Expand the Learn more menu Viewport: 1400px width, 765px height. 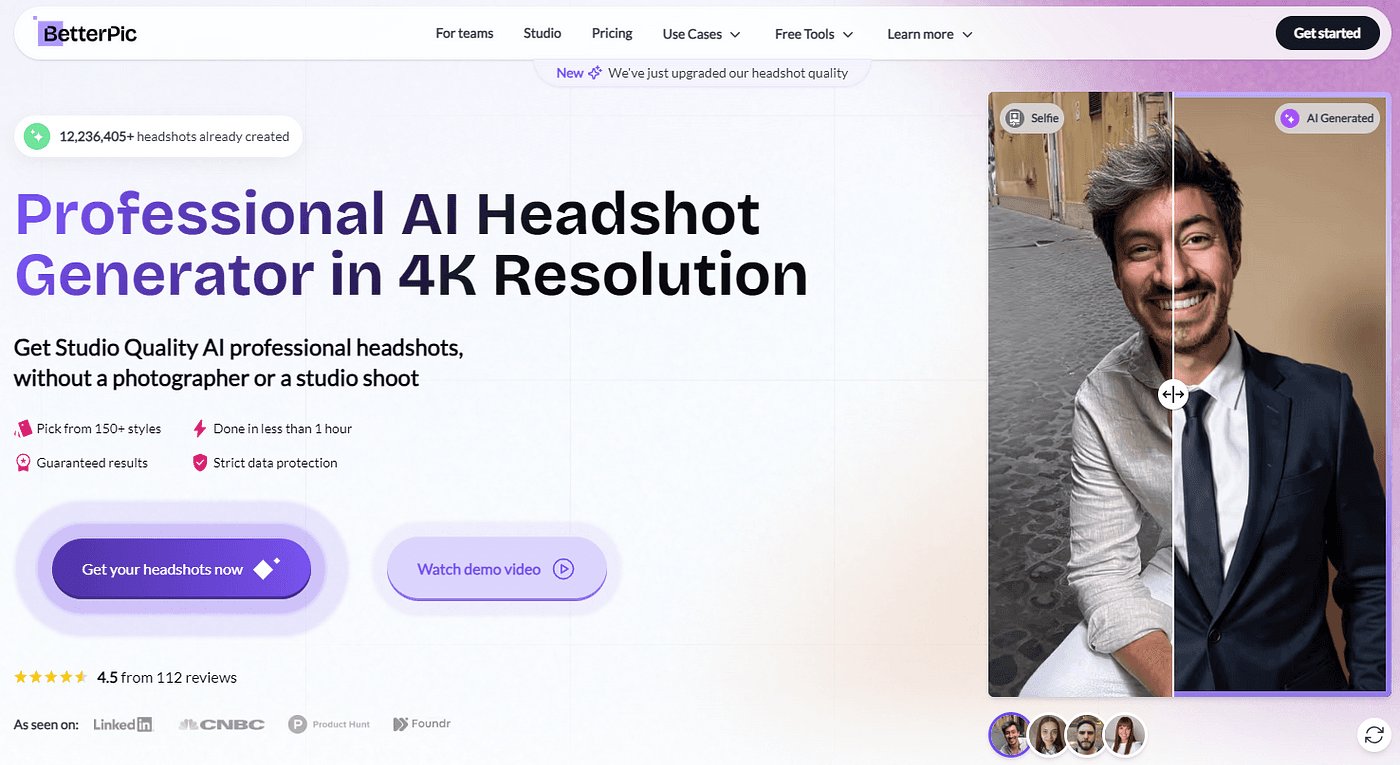[x=930, y=34]
